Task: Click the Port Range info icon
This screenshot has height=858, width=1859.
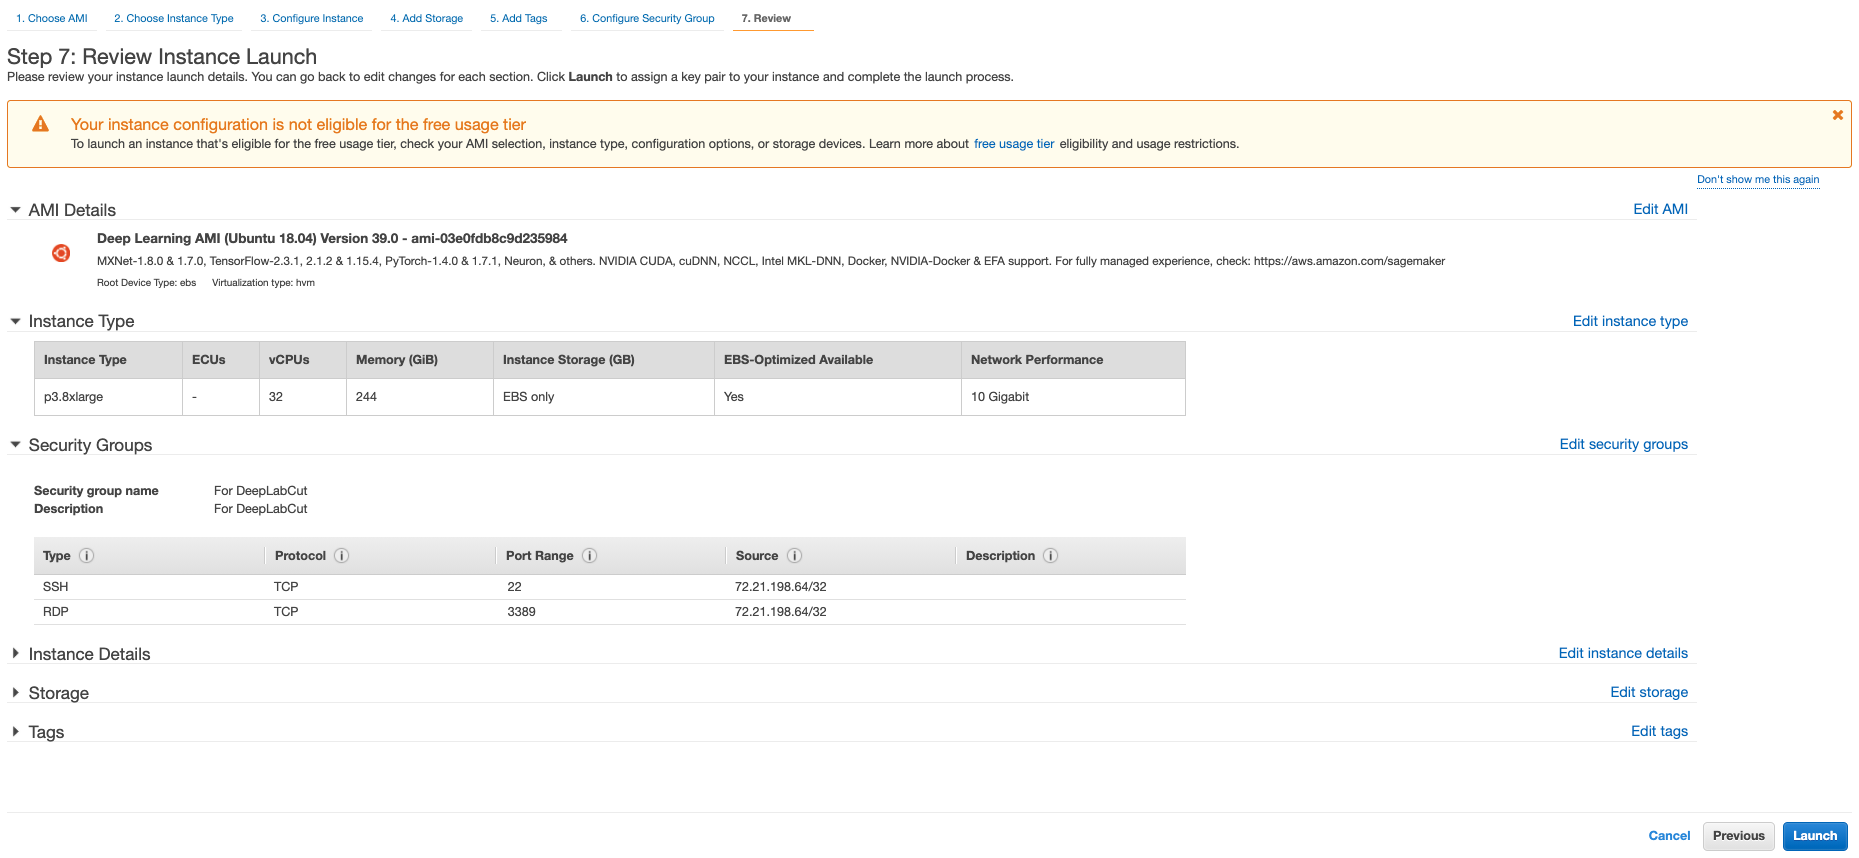Action: pyautogui.click(x=590, y=556)
